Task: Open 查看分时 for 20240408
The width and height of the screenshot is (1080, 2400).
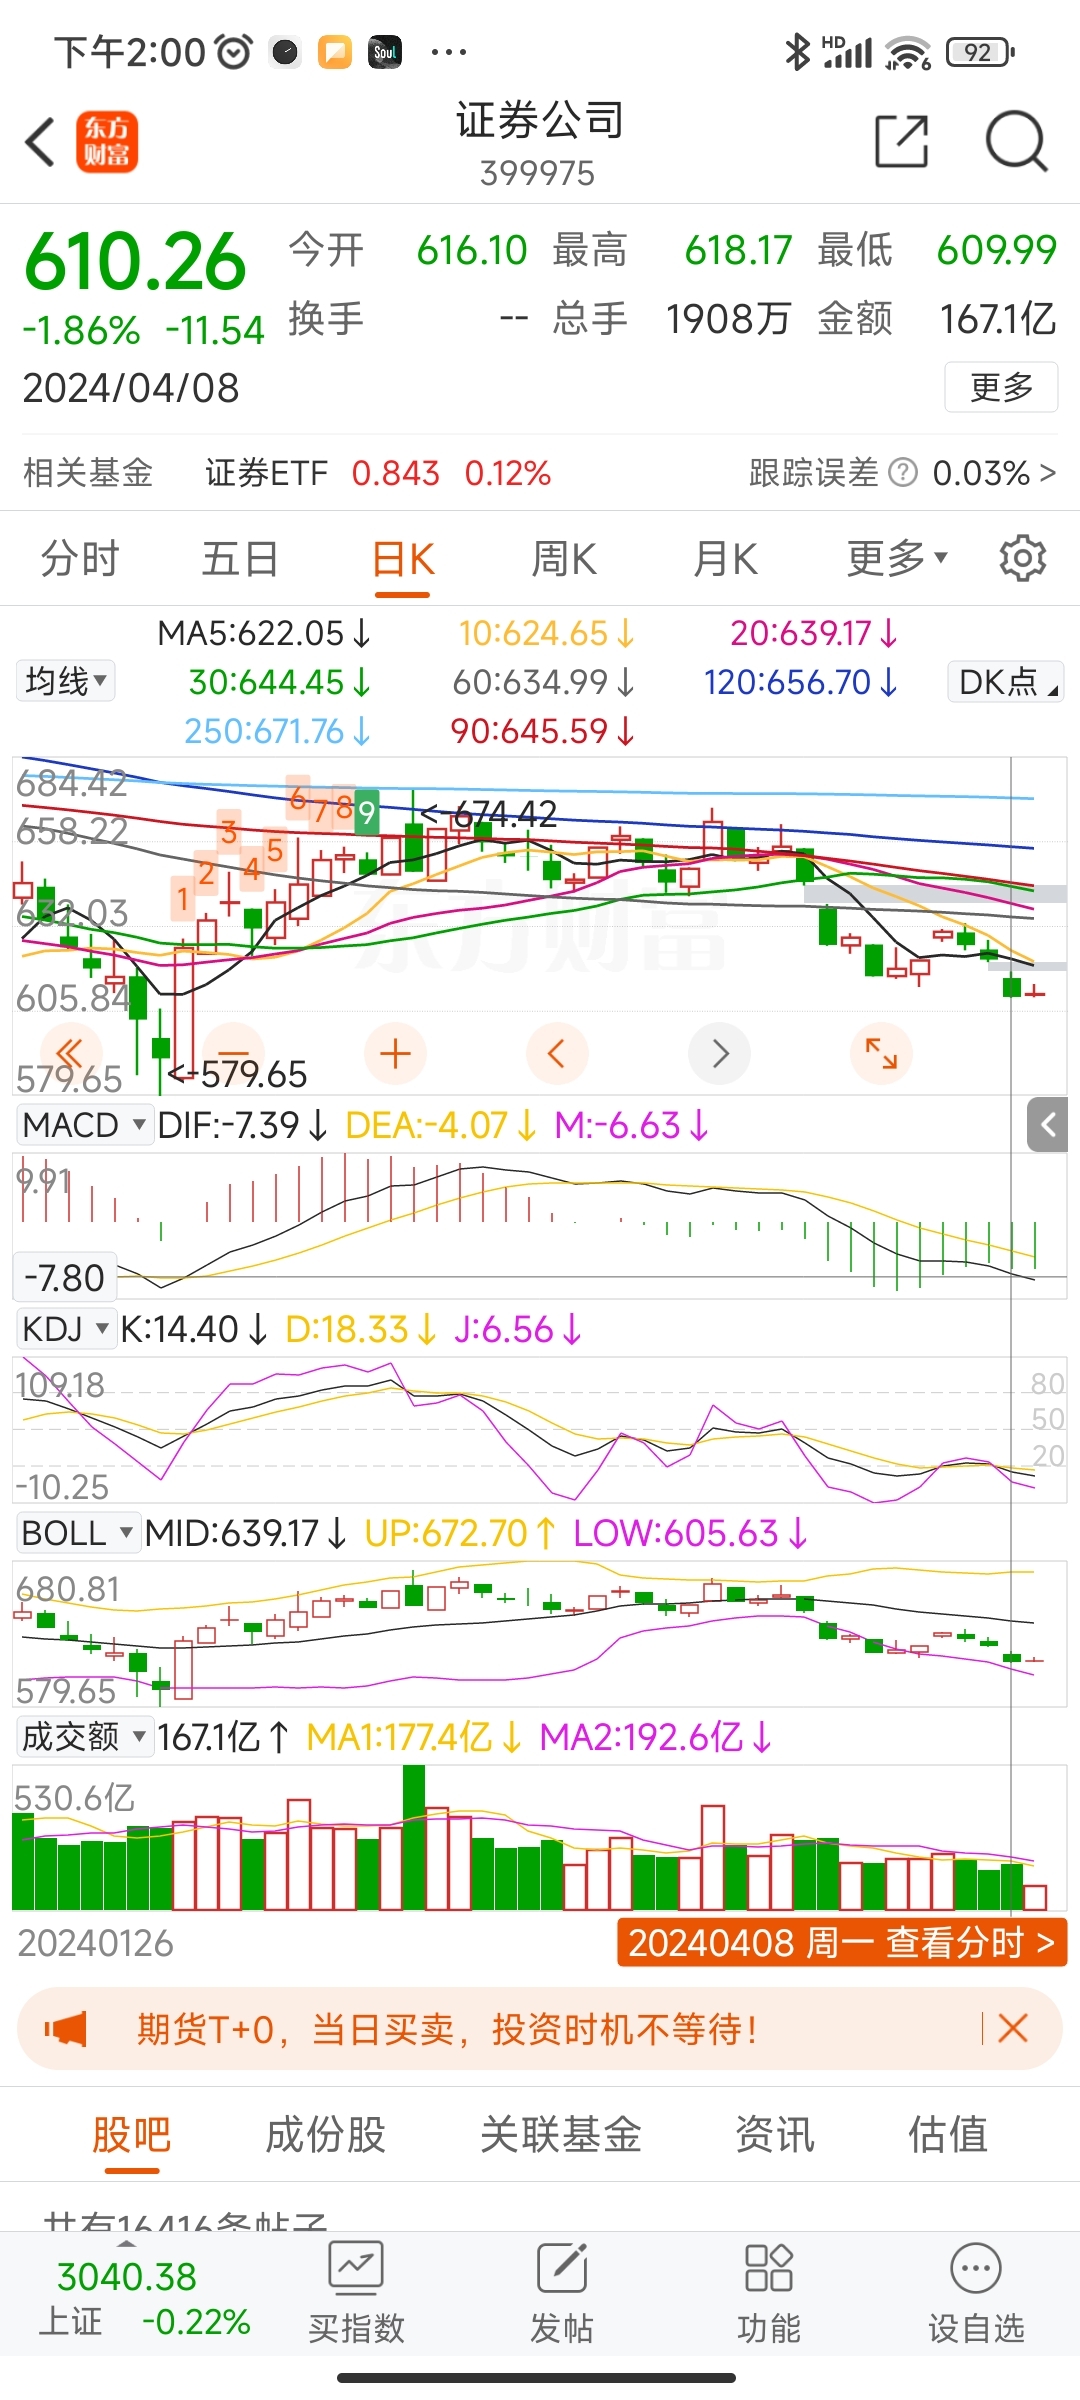Action: pos(841,1943)
